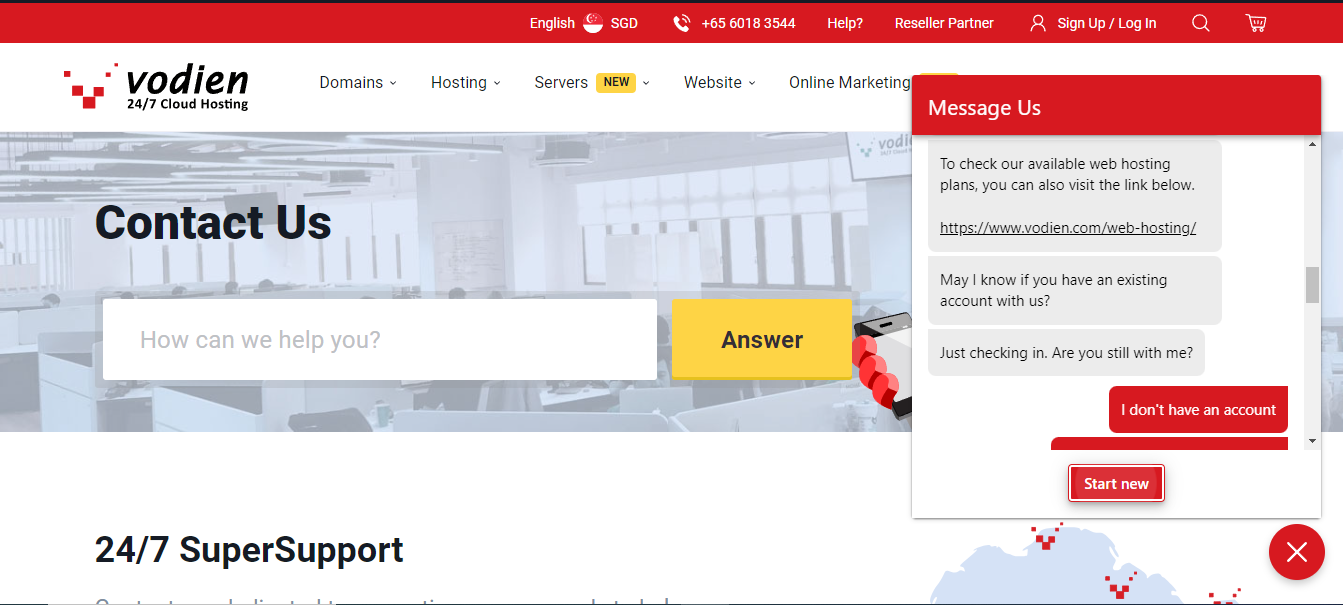Expand the Website menu

(720, 83)
